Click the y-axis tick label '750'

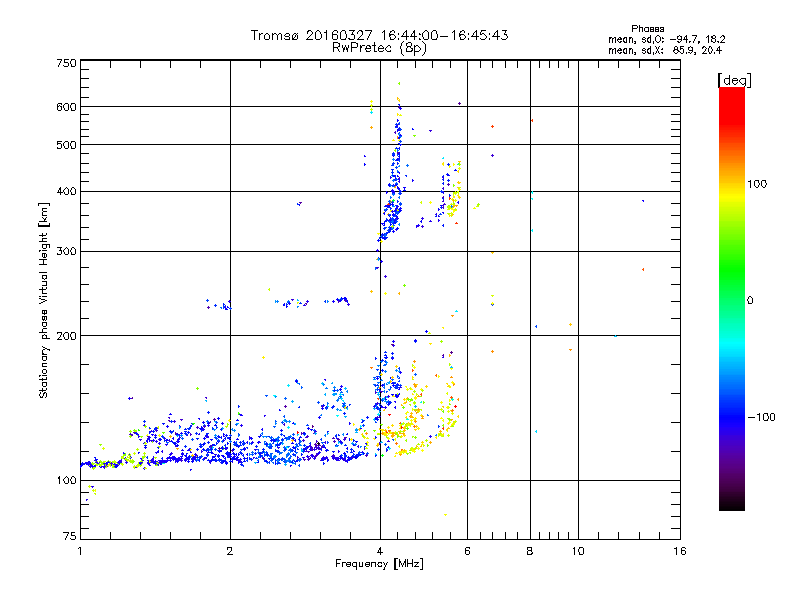[x=66, y=63]
